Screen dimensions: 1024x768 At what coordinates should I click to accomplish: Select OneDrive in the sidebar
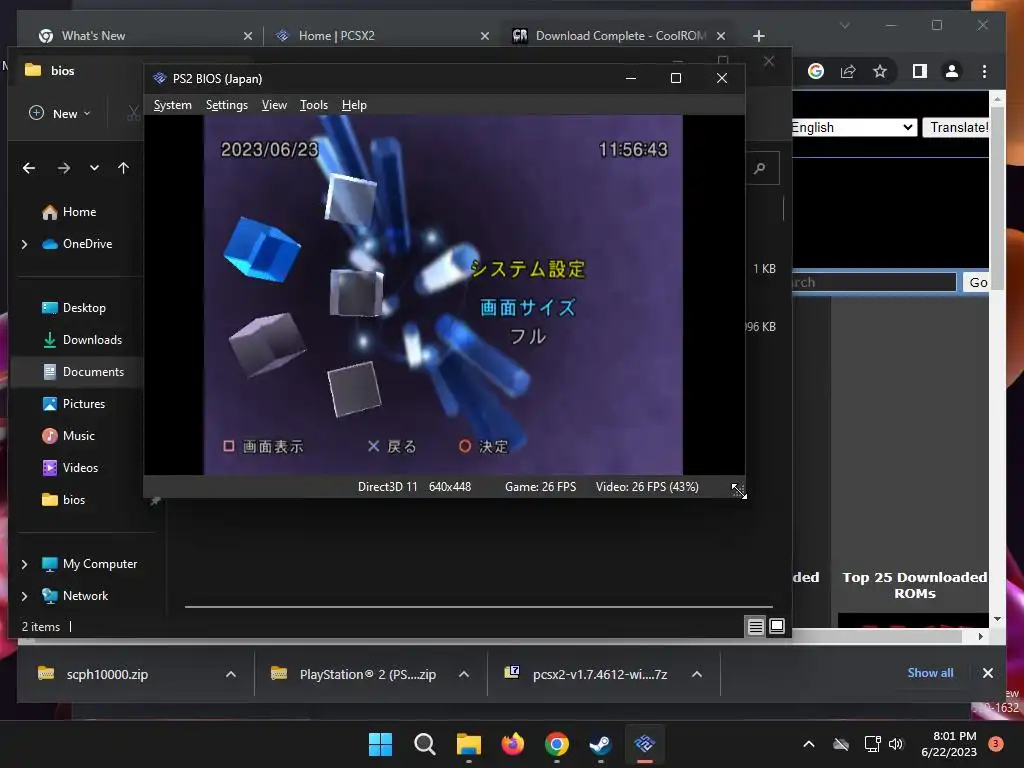tap(77, 244)
